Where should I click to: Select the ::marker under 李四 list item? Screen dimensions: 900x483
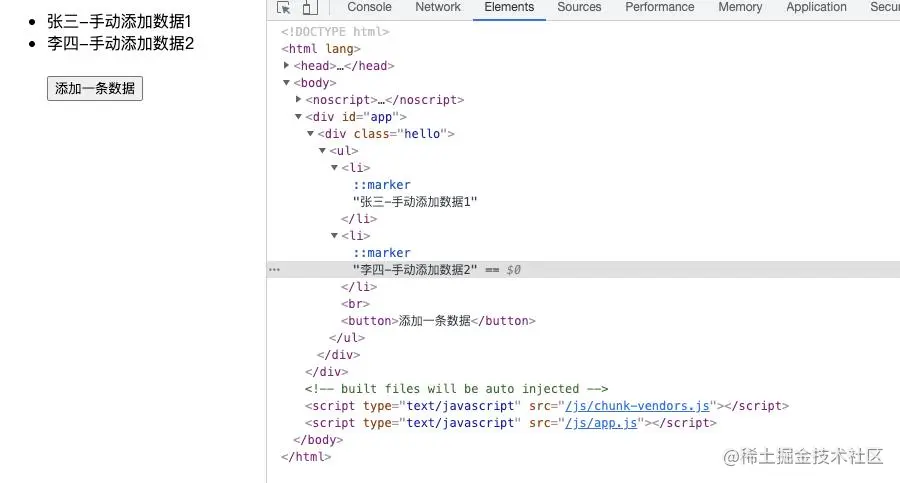pyautogui.click(x=382, y=253)
